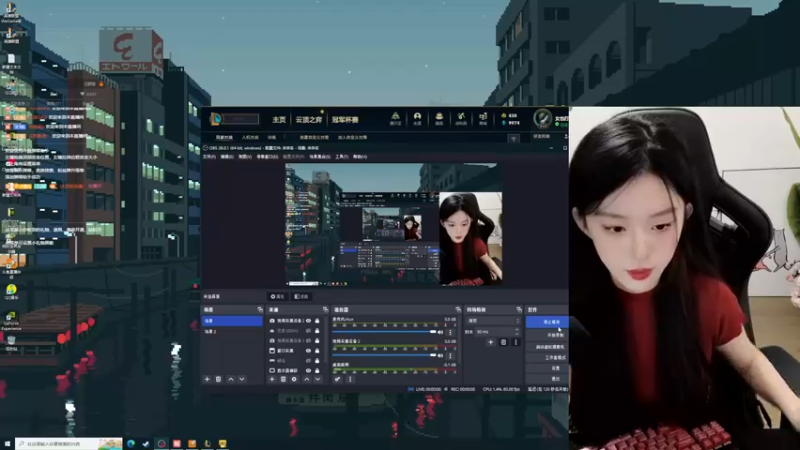
Task: Adjust video capture device 2 volume slider
Action: [x=385, y=355]
